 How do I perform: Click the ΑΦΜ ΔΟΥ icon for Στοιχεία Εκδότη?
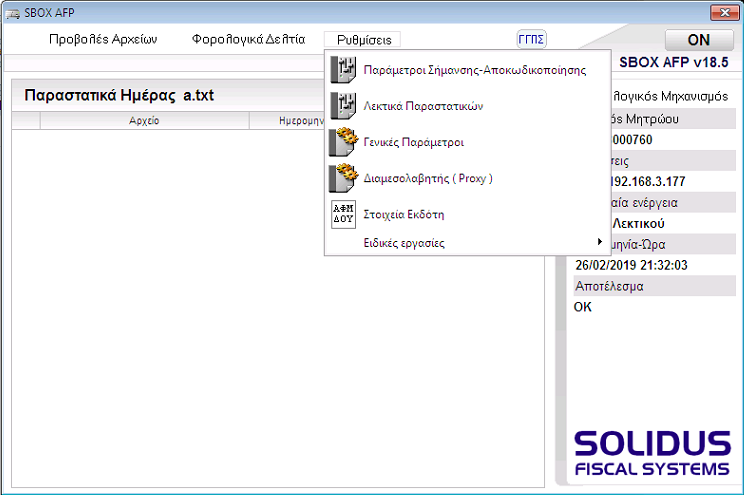pyautogui.click(x=343, y=214)
